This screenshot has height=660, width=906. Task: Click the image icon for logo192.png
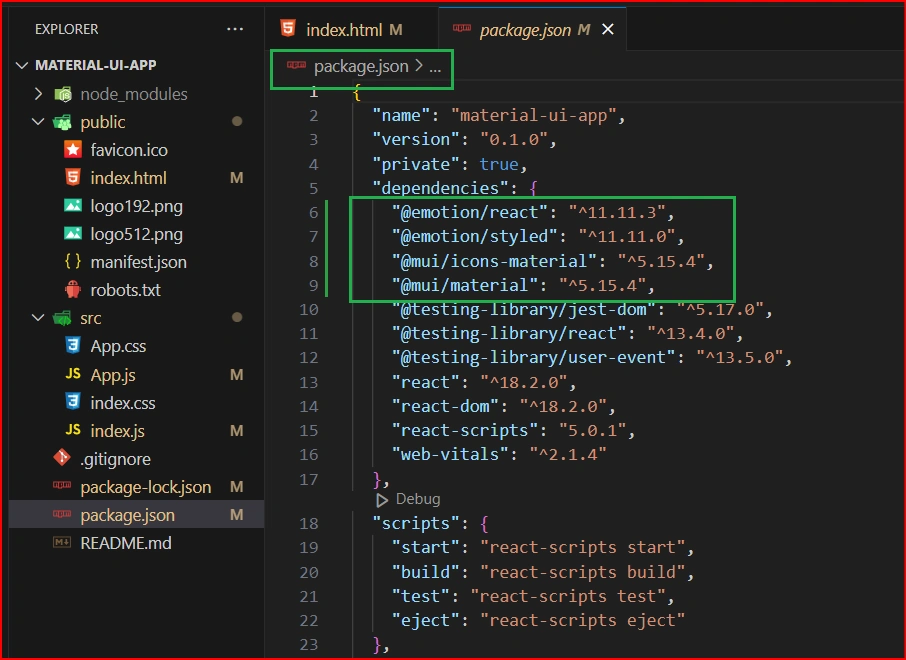pyautogui.click(x=73, y=206)
